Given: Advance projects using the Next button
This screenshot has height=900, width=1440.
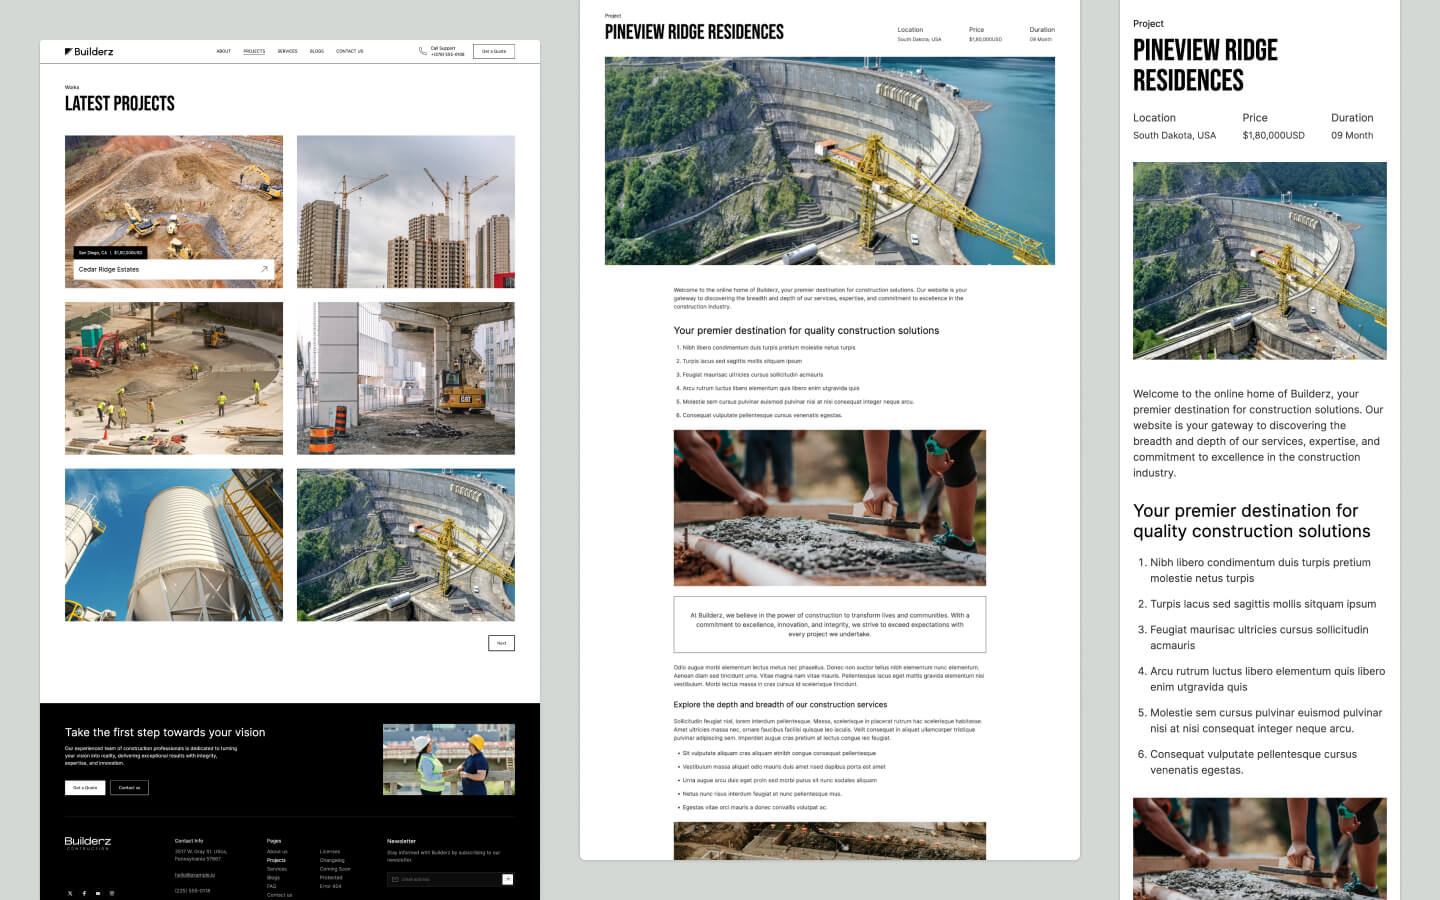Looking at the screenshot, I should pos(501,642).
